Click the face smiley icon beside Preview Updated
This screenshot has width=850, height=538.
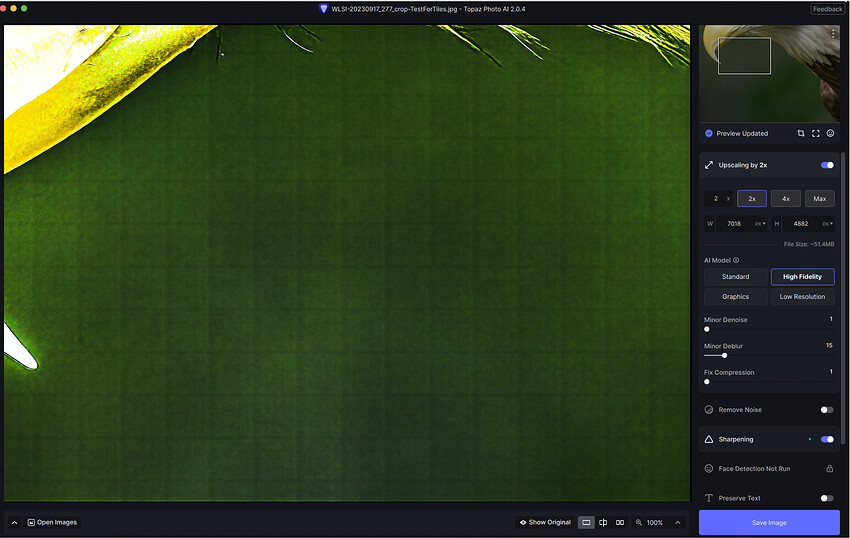(x=830, y=133)
